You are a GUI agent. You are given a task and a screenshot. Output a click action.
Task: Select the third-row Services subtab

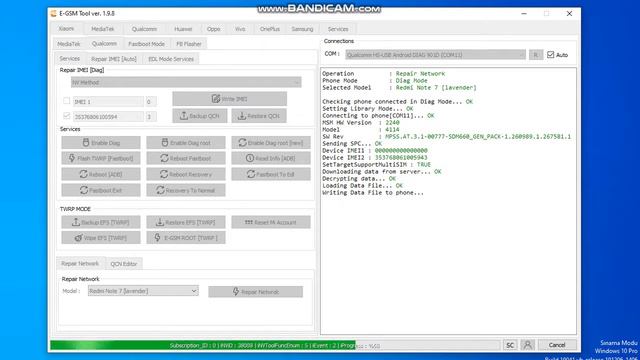[70, 58]
